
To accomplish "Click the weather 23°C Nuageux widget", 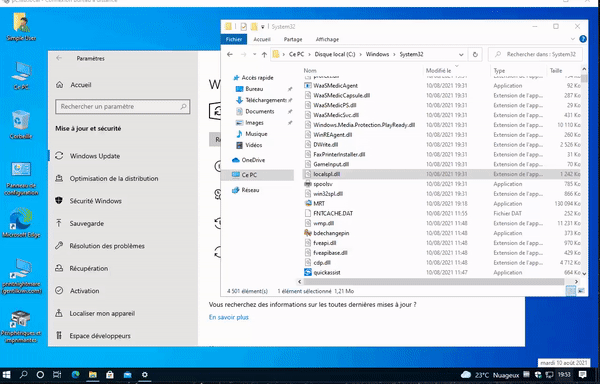I will pos(490,375).
